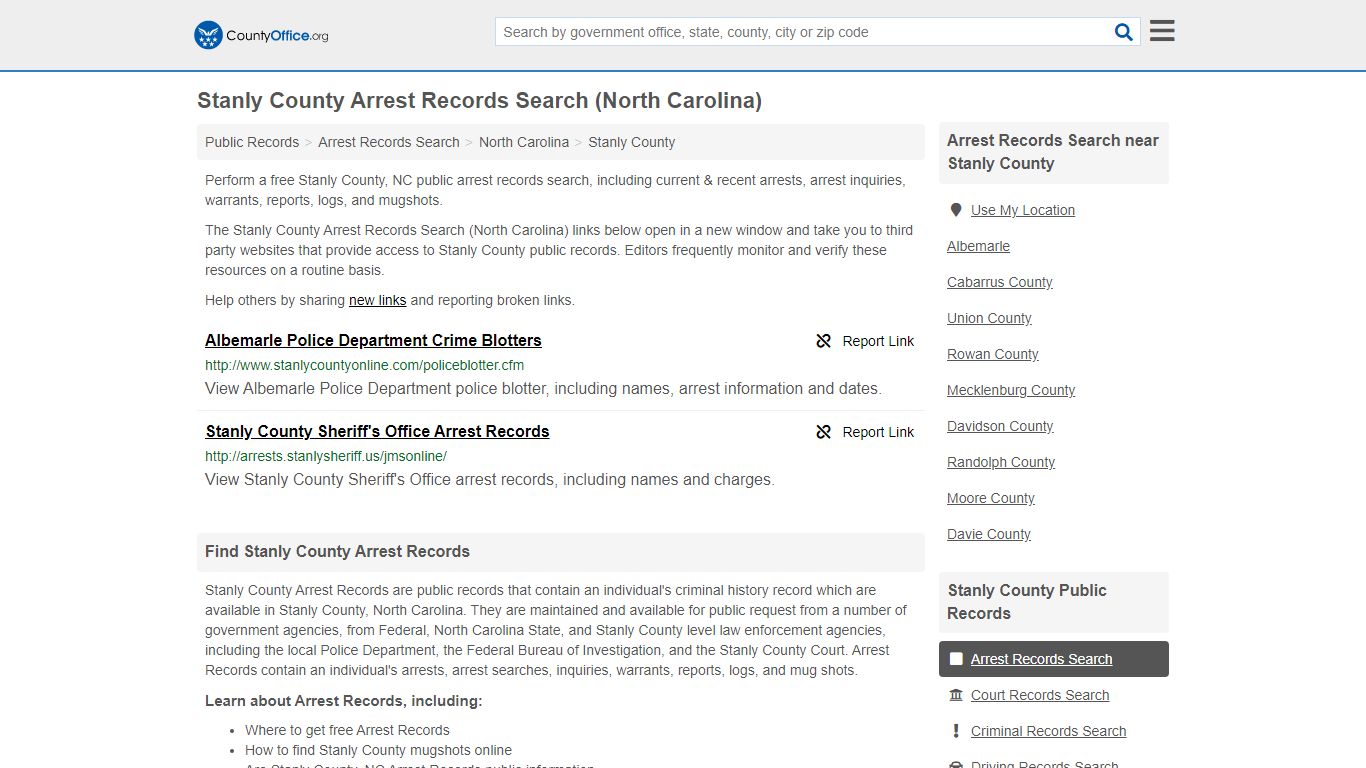Open Union County link
Screen dimensions: 1366x768
[x=989, y=318]
